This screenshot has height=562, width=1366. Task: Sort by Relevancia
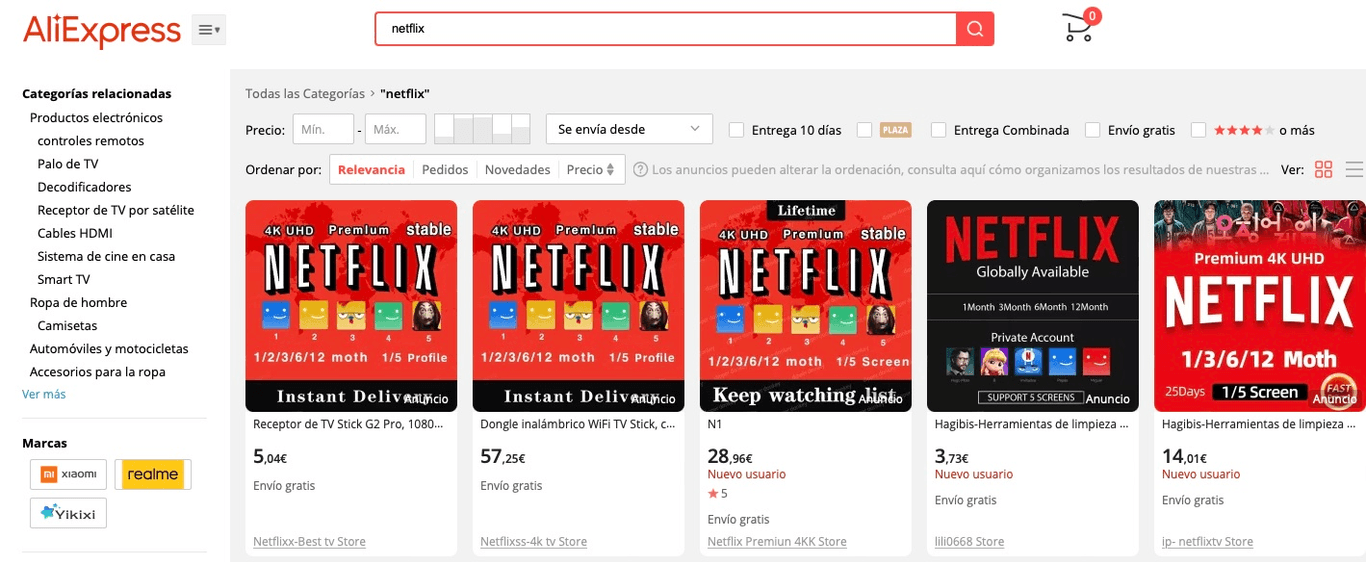pyautogui.click(x=371, y=169)
